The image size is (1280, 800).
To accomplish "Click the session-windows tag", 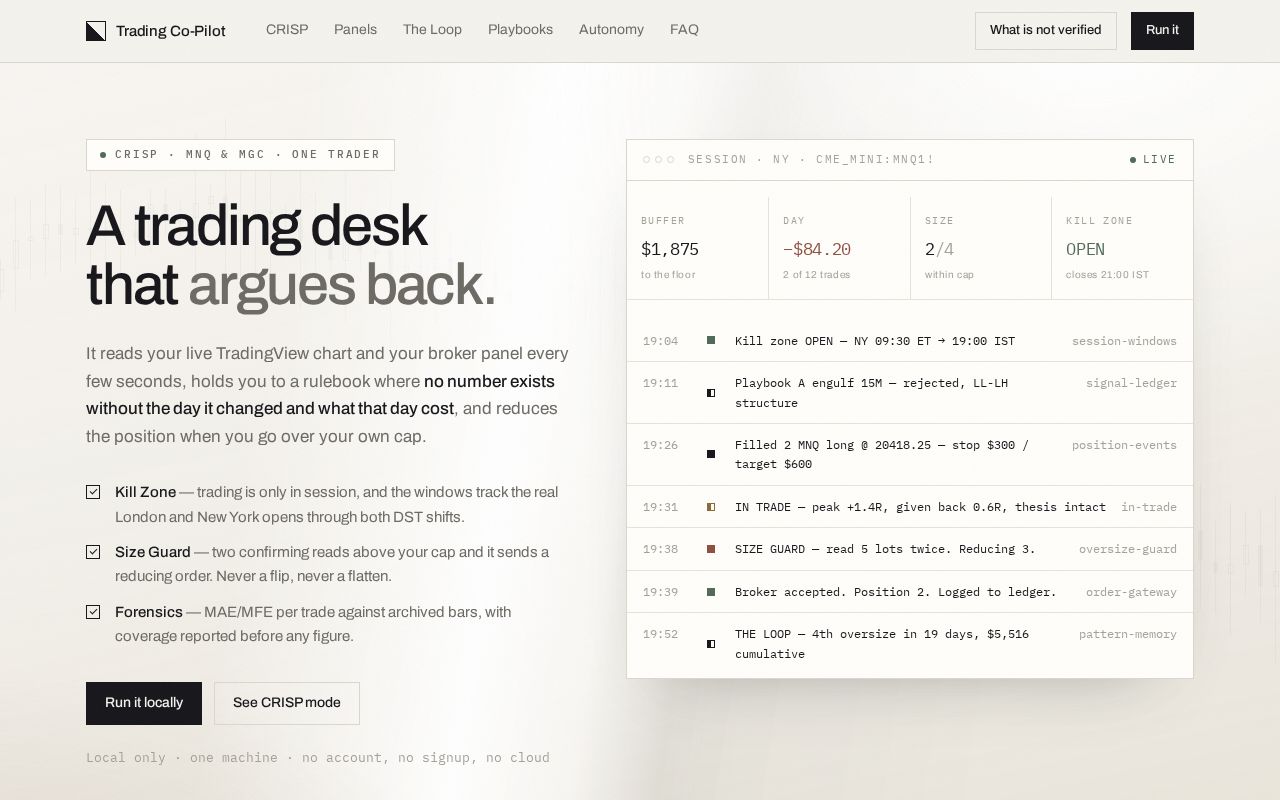I will [1124, 341].
